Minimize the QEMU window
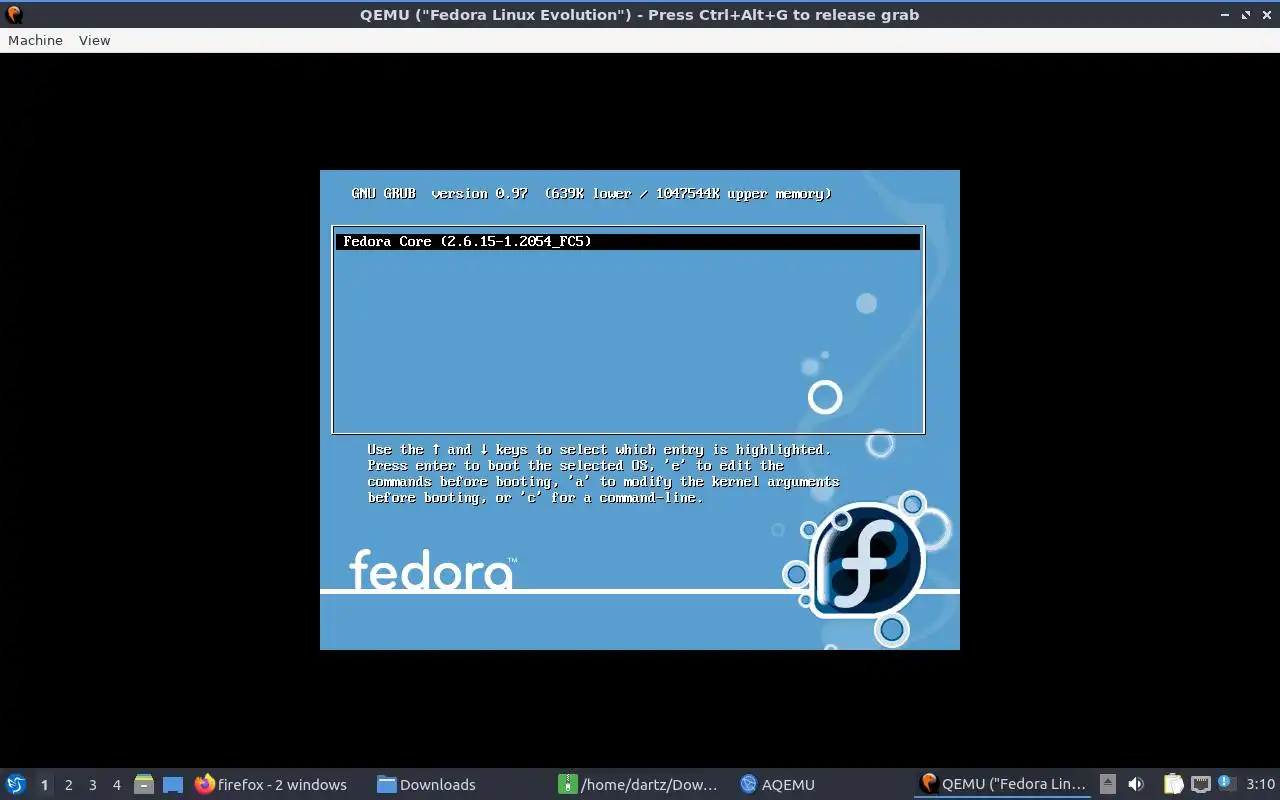Viewport: 1280px width, 800px height. [x=1225, y=15]
